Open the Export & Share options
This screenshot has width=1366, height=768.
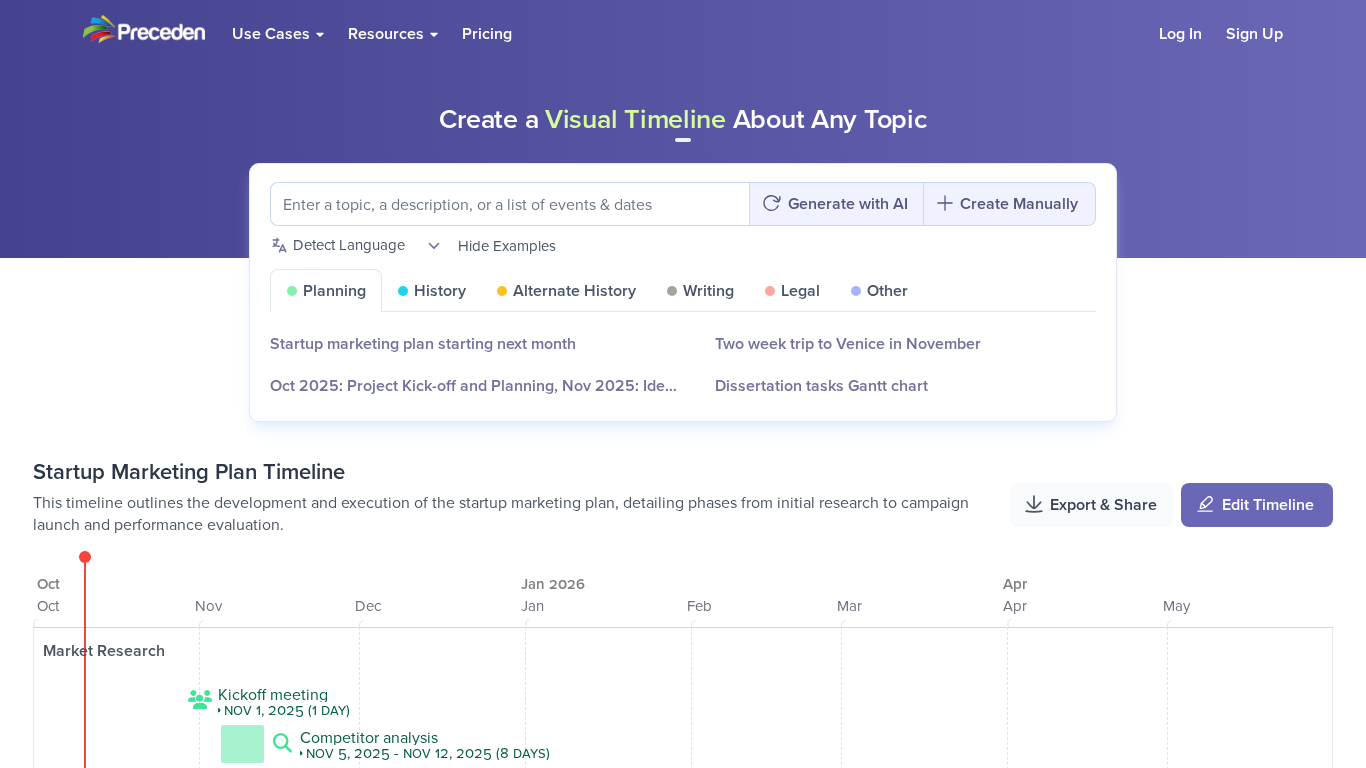coord(1090,505)
